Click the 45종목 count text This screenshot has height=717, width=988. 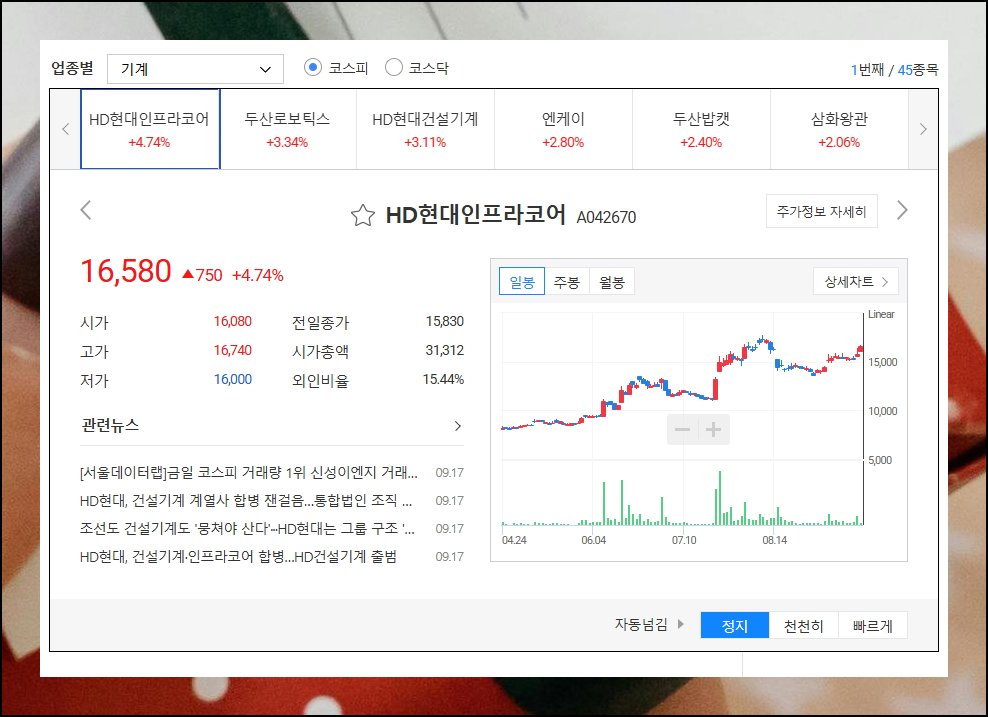[x=918, y=70]
